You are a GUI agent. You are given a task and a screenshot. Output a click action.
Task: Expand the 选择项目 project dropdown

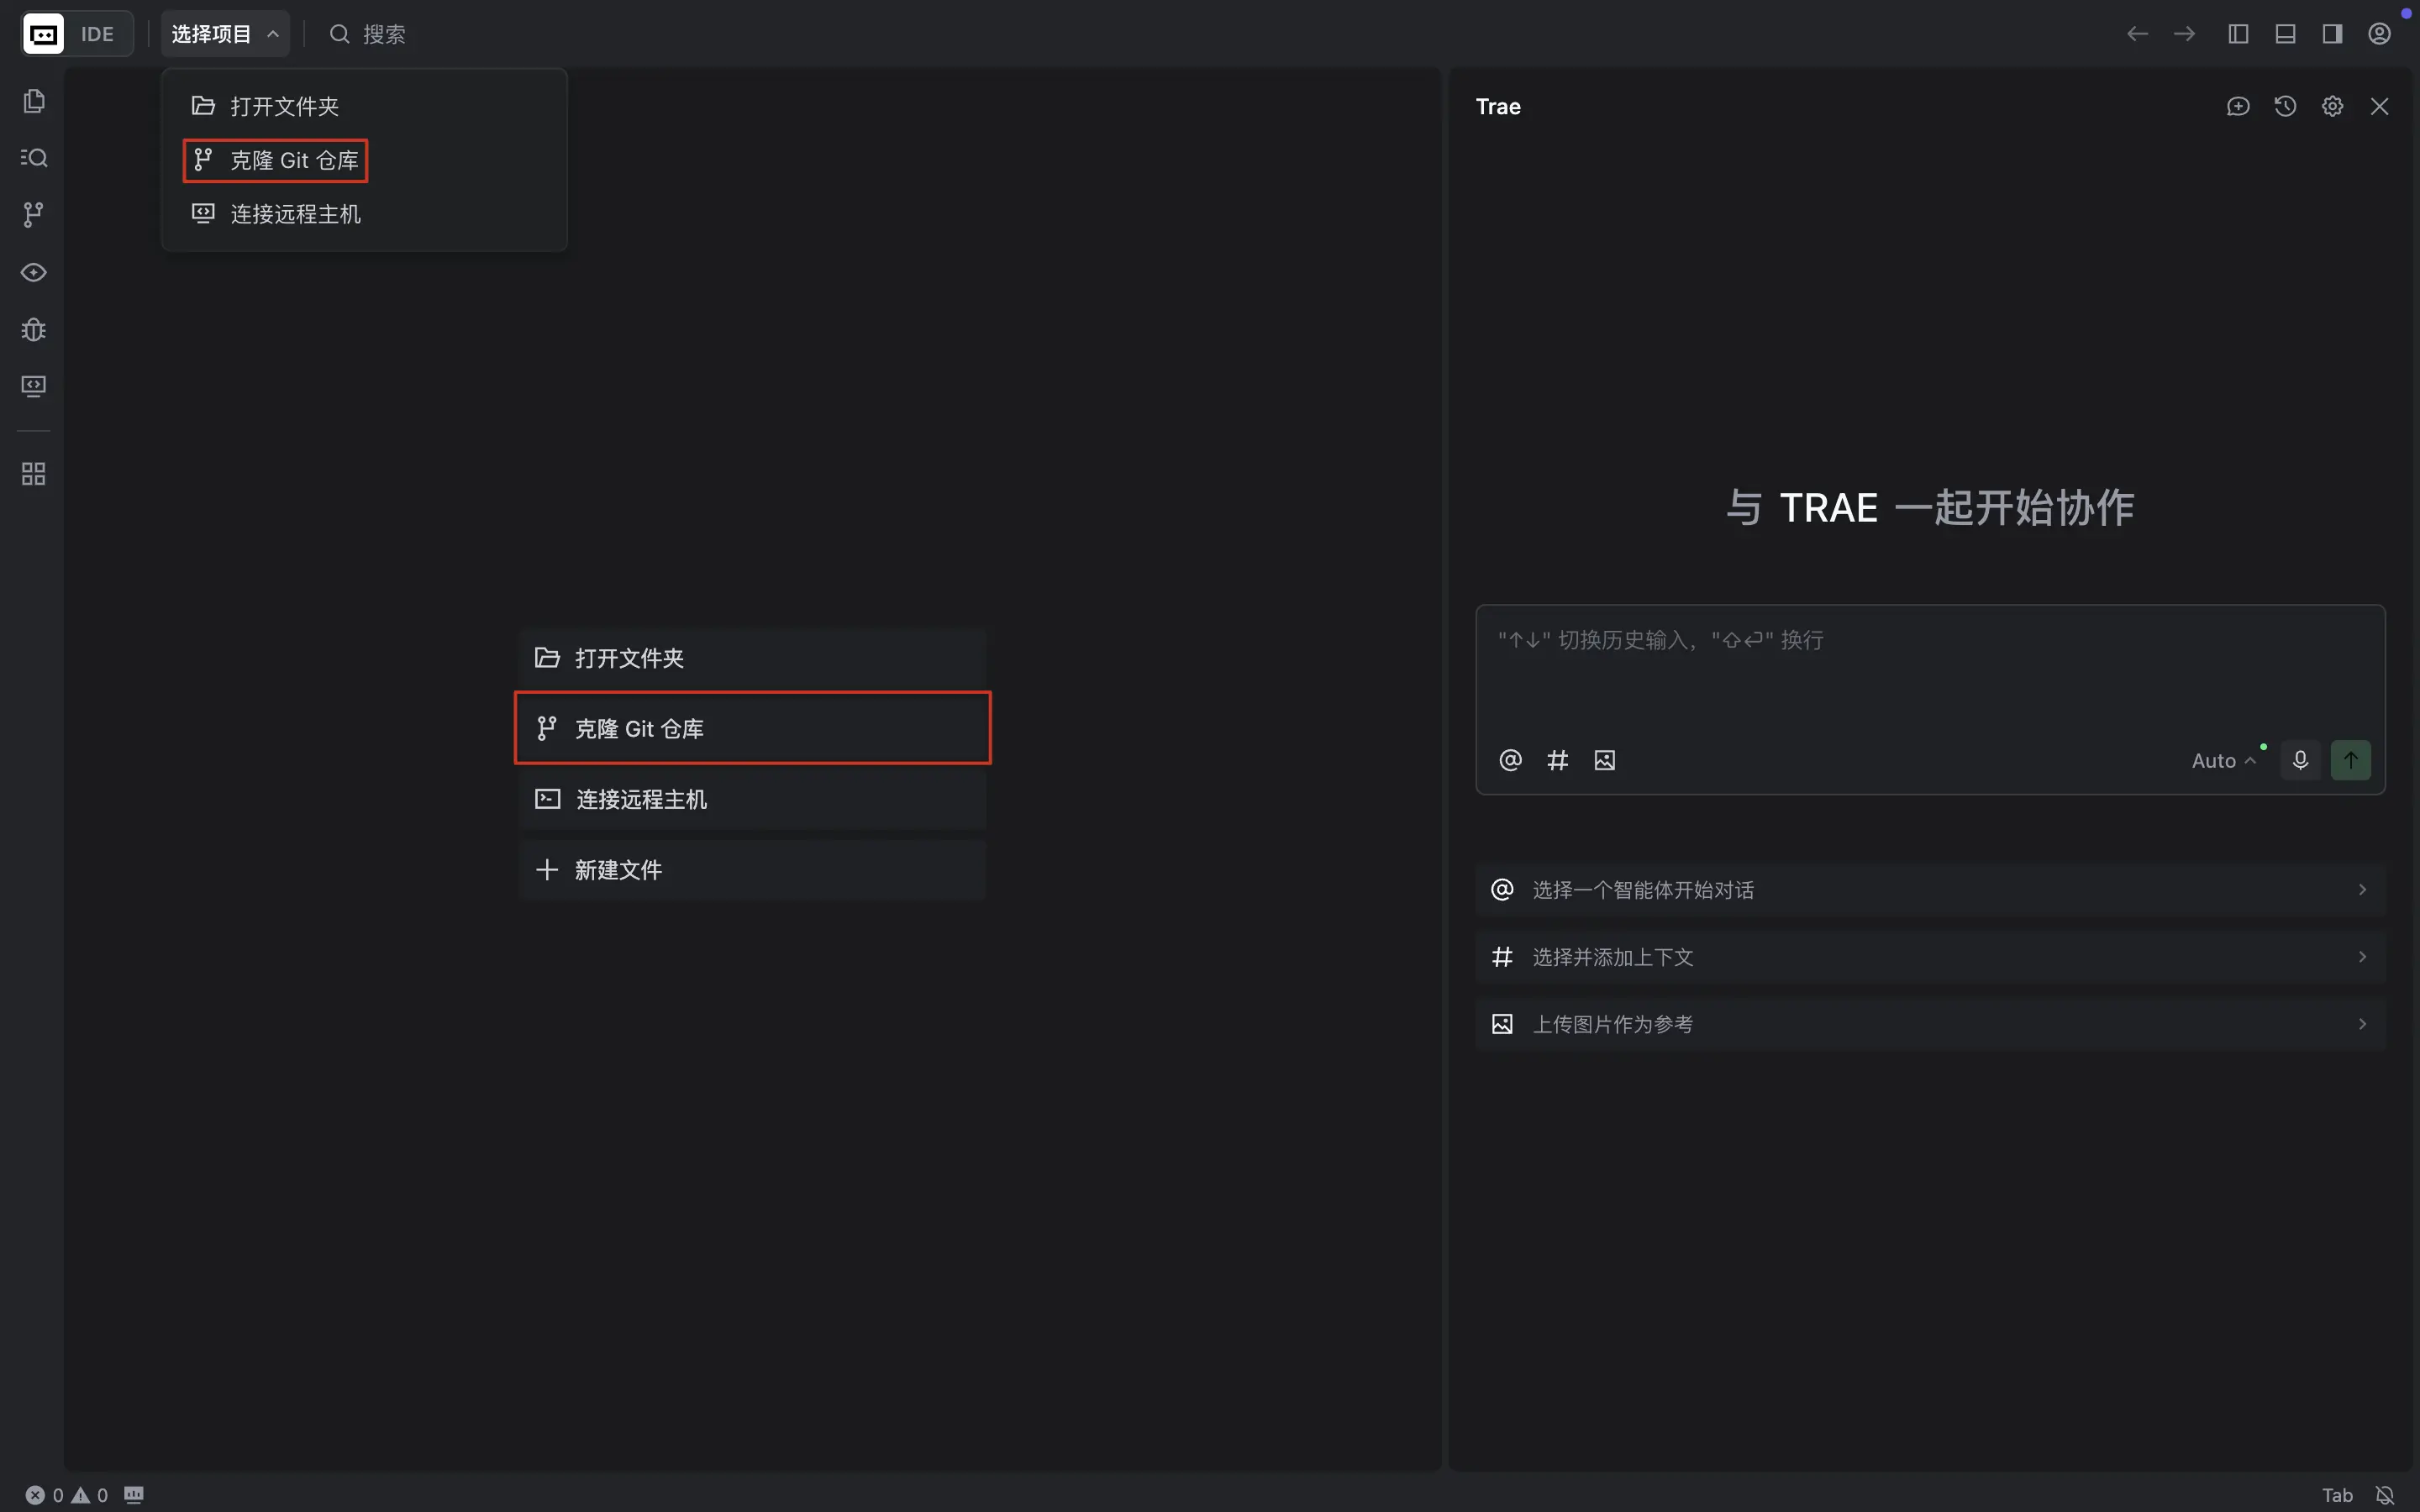pyautogui.click(x=225, y=33)
